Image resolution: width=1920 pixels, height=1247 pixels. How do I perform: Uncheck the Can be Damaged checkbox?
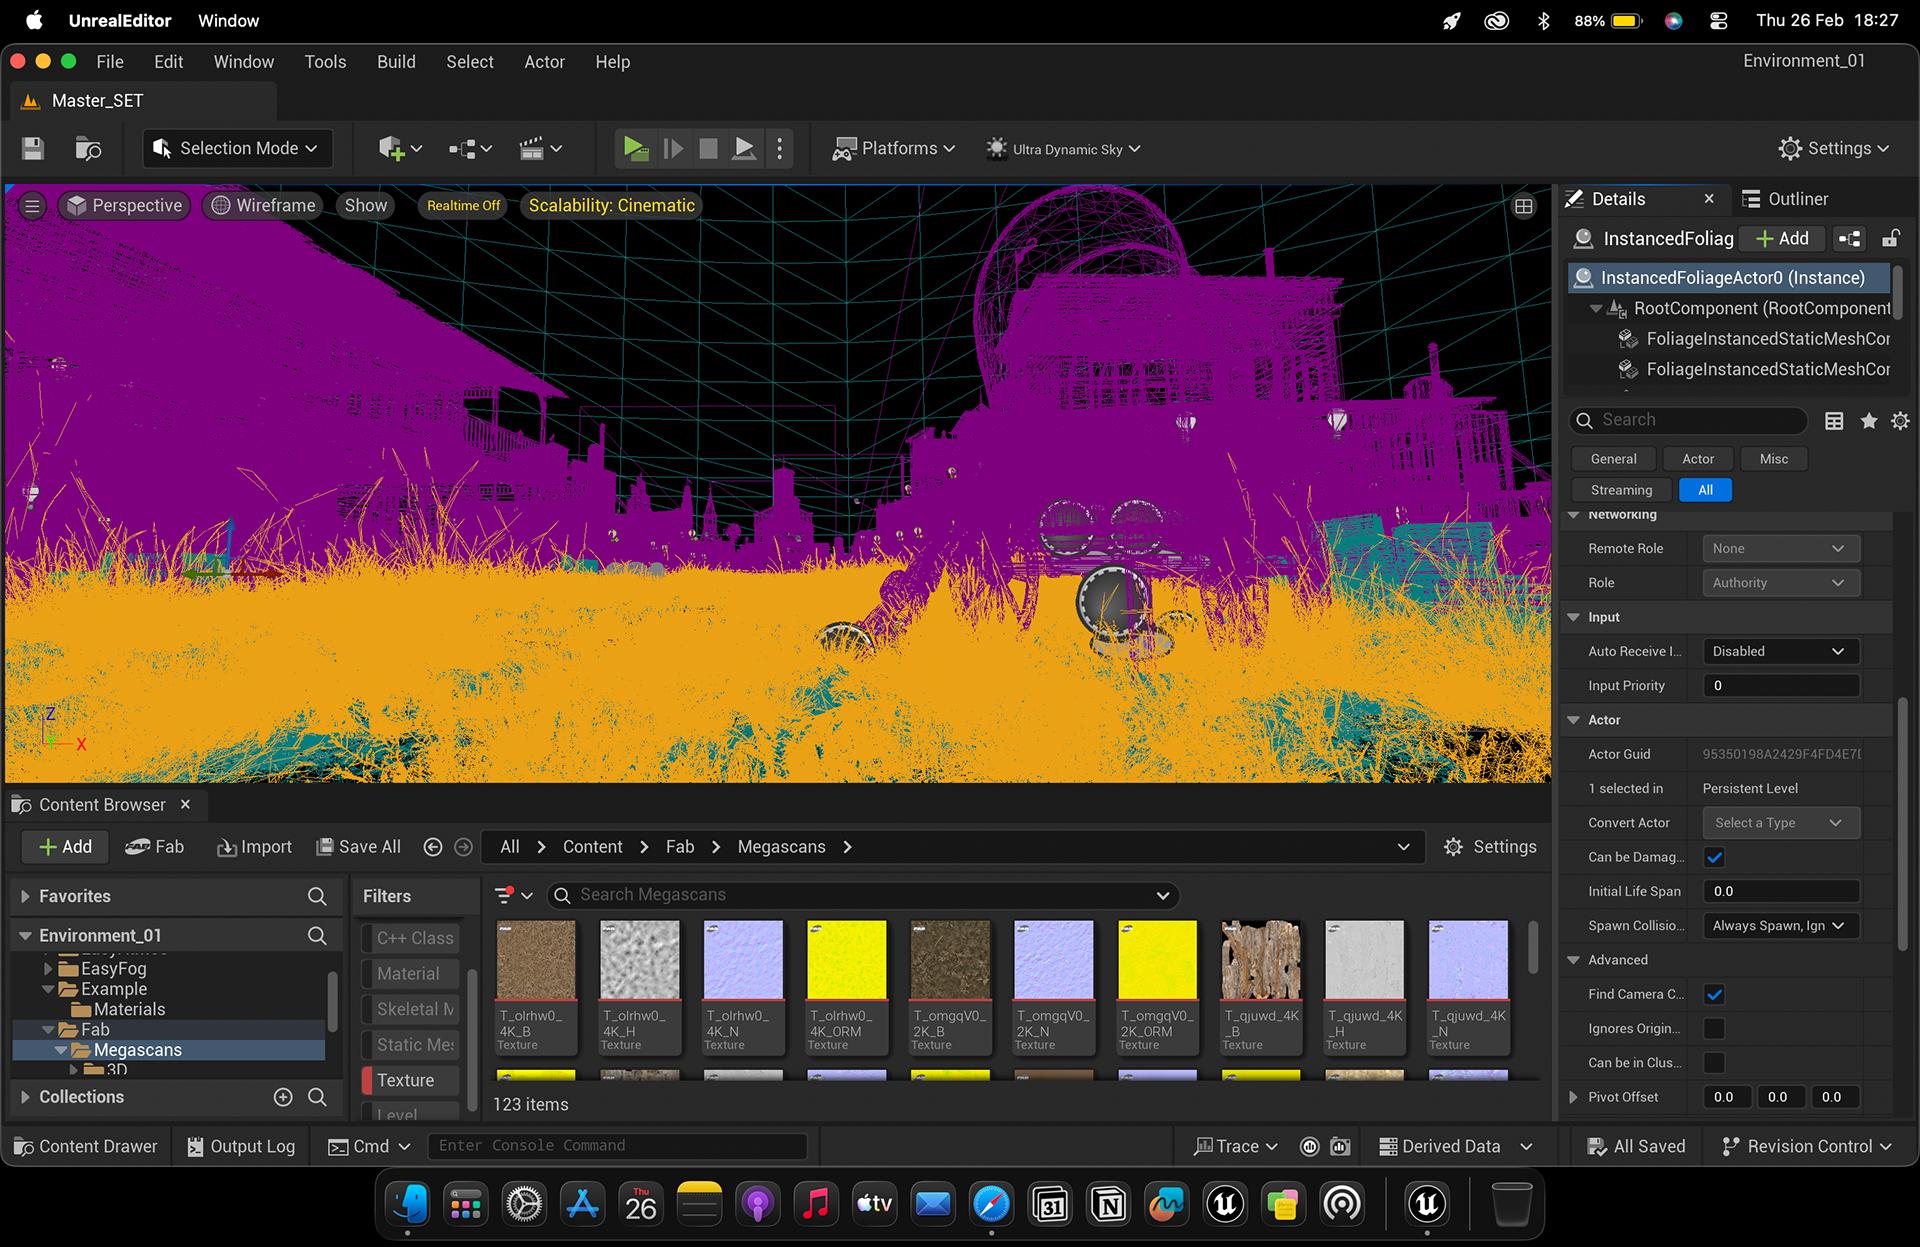pyautogui.click(x=1714, y=857)
